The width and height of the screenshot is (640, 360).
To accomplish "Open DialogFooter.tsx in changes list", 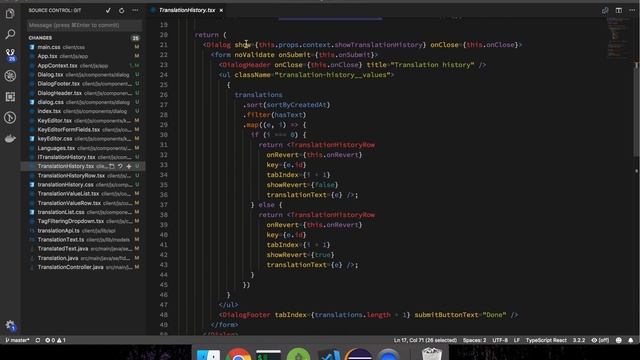I will (84, 84).
